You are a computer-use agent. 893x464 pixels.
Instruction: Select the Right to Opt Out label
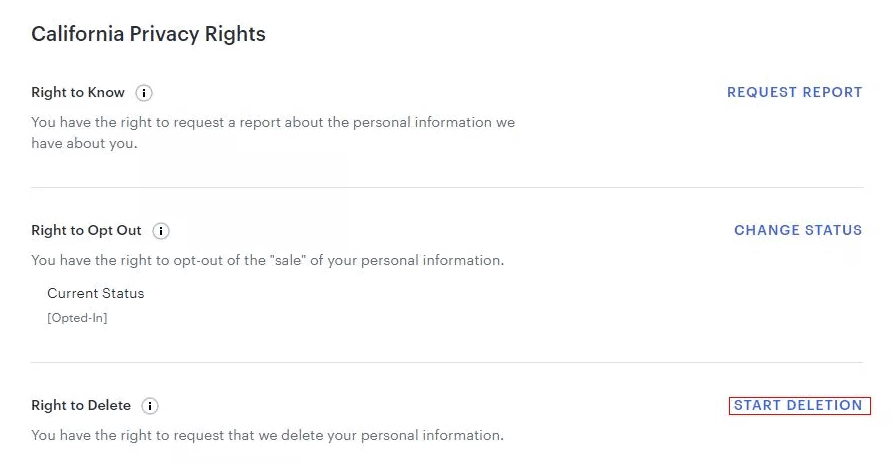(x=86, y=230)
